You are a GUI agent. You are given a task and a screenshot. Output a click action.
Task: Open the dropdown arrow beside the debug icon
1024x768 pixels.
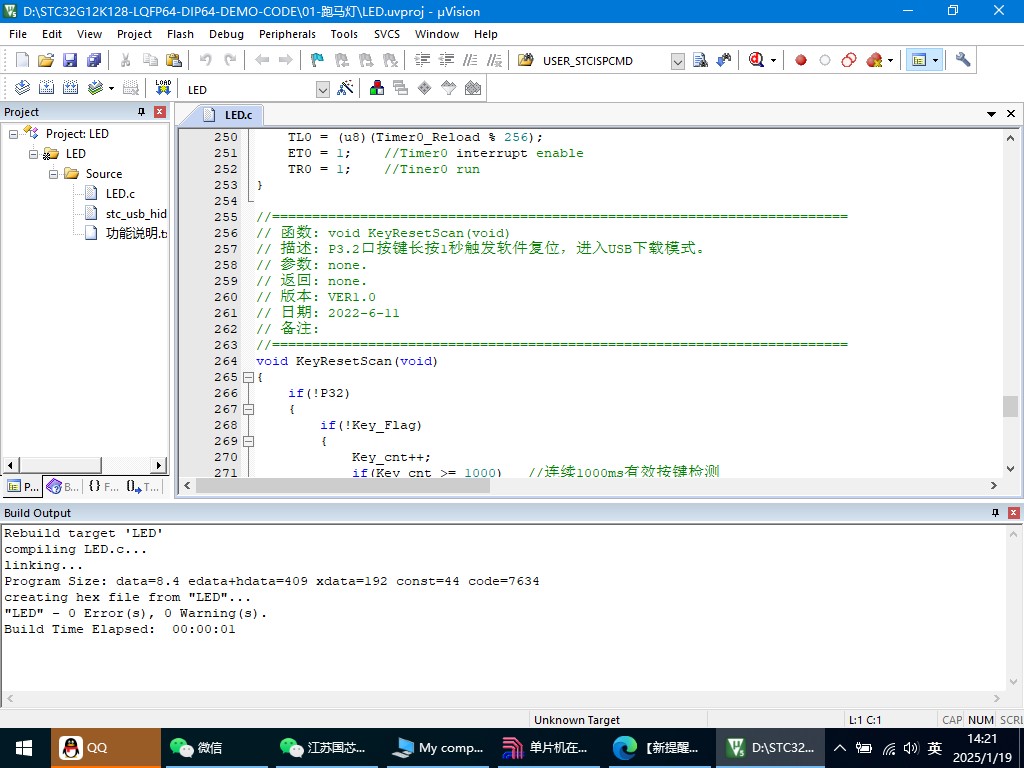coord(773,60)
